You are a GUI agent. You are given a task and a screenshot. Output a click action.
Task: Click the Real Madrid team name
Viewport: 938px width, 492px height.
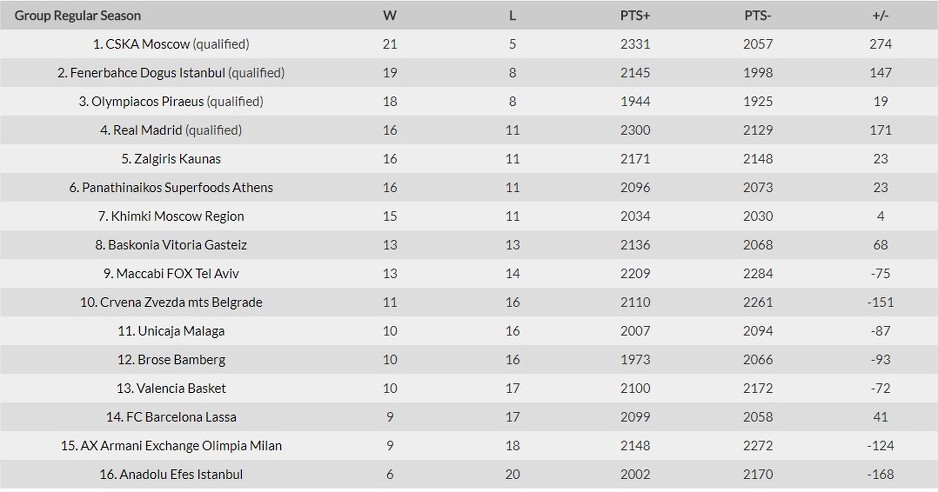tap(148, 130)
